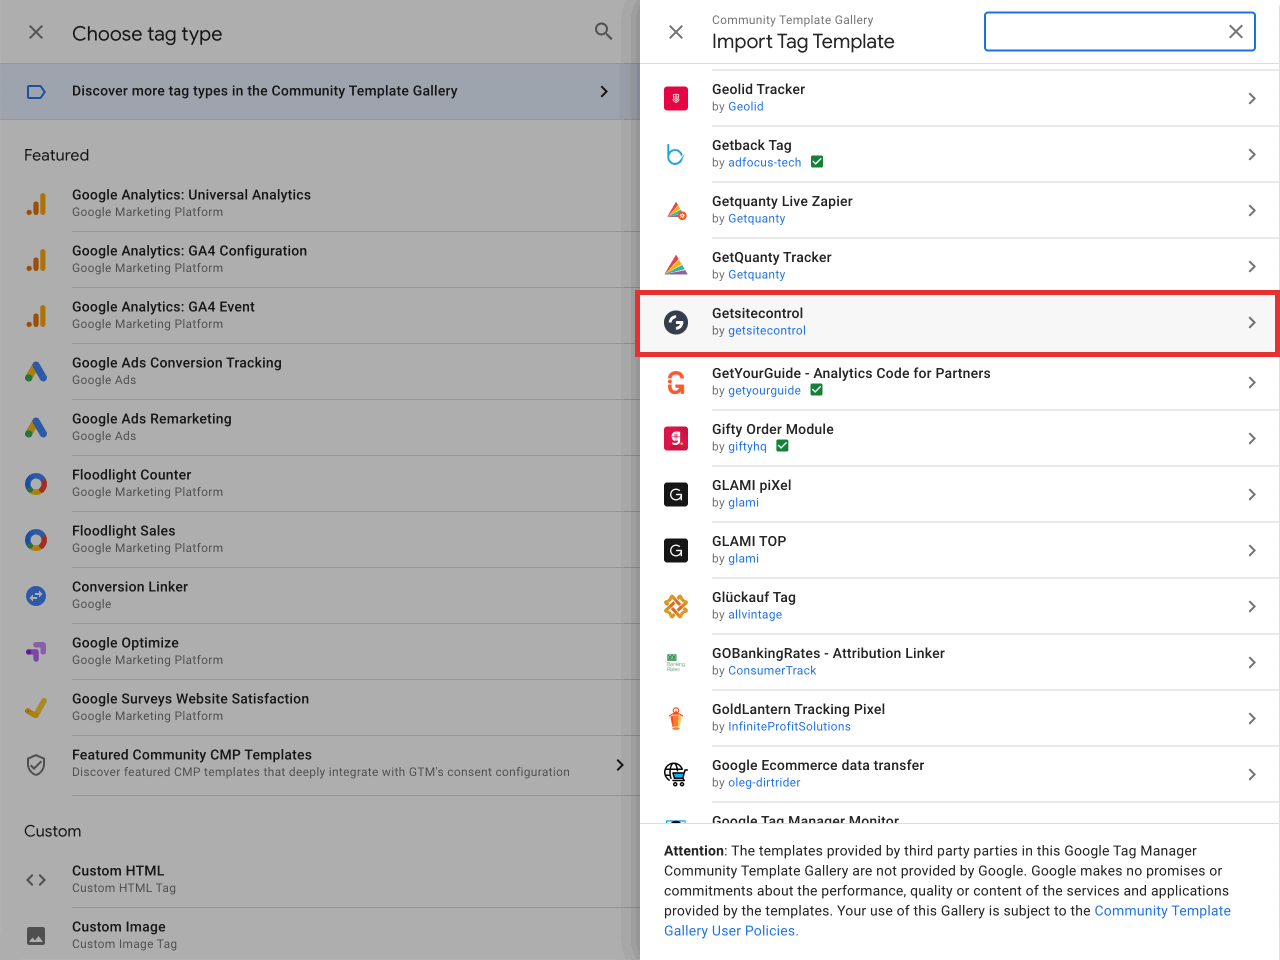Open search with the magnifying glass icon
The width and height of the screenshot is (1280, 960).
(x=603, y=31)
